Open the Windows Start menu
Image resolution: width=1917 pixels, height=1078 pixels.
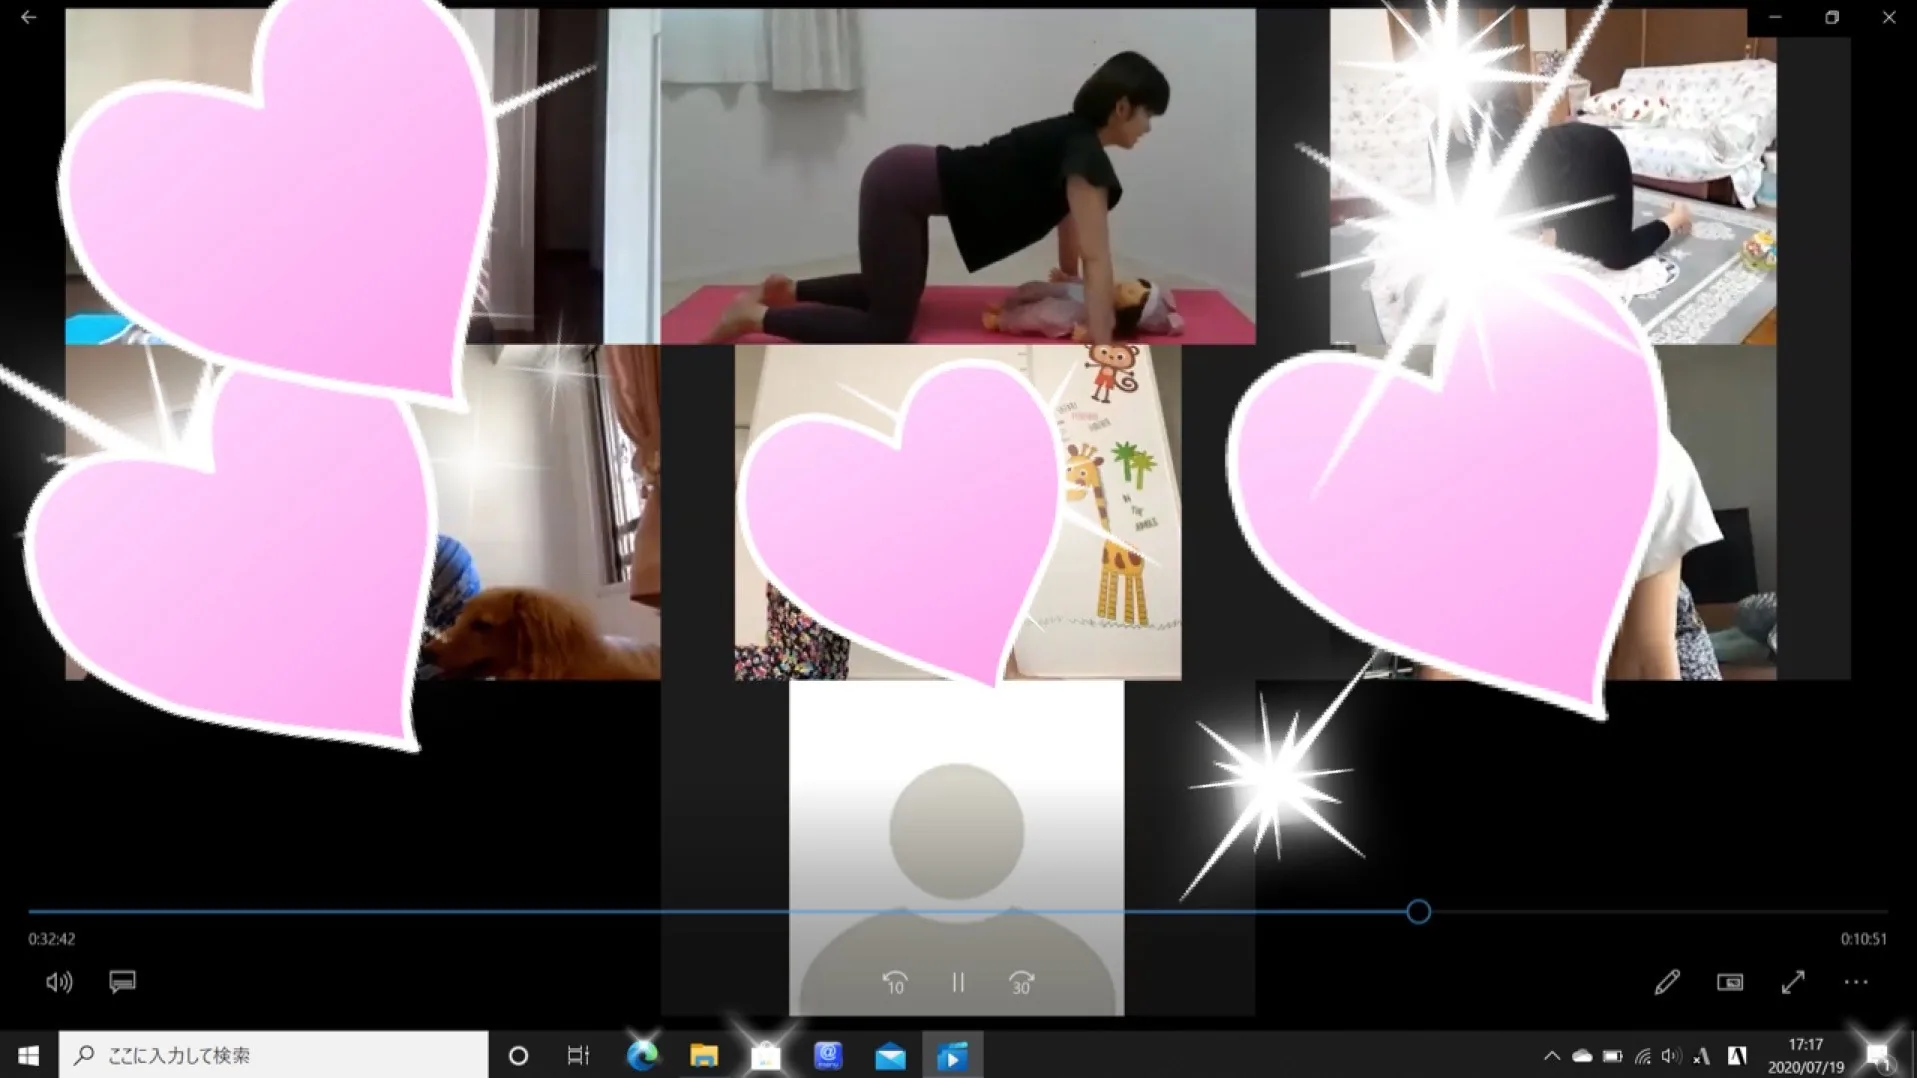pos(28,1055)
